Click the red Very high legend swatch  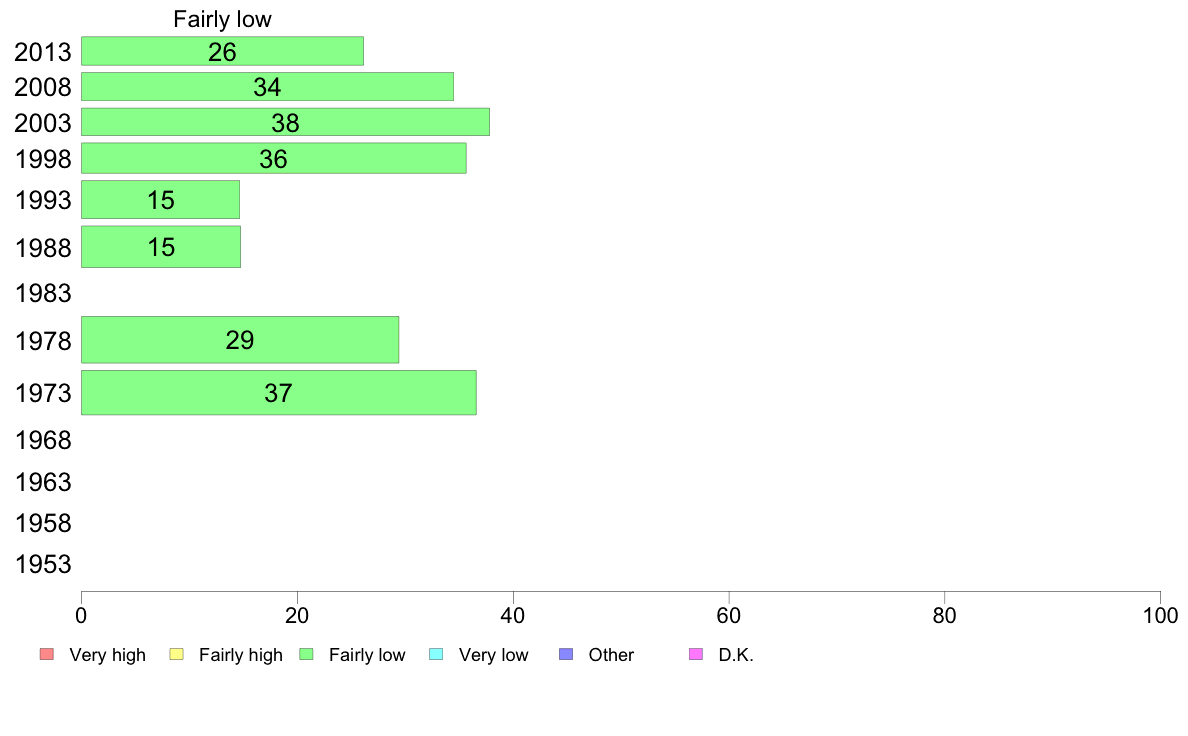click(x=47, y=654)
